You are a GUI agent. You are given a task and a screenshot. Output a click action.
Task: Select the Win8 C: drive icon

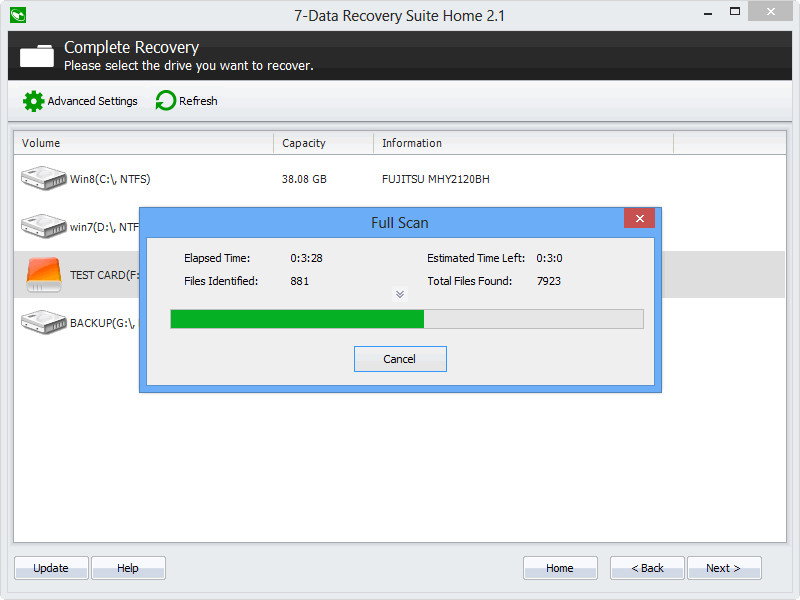point(43,178)
